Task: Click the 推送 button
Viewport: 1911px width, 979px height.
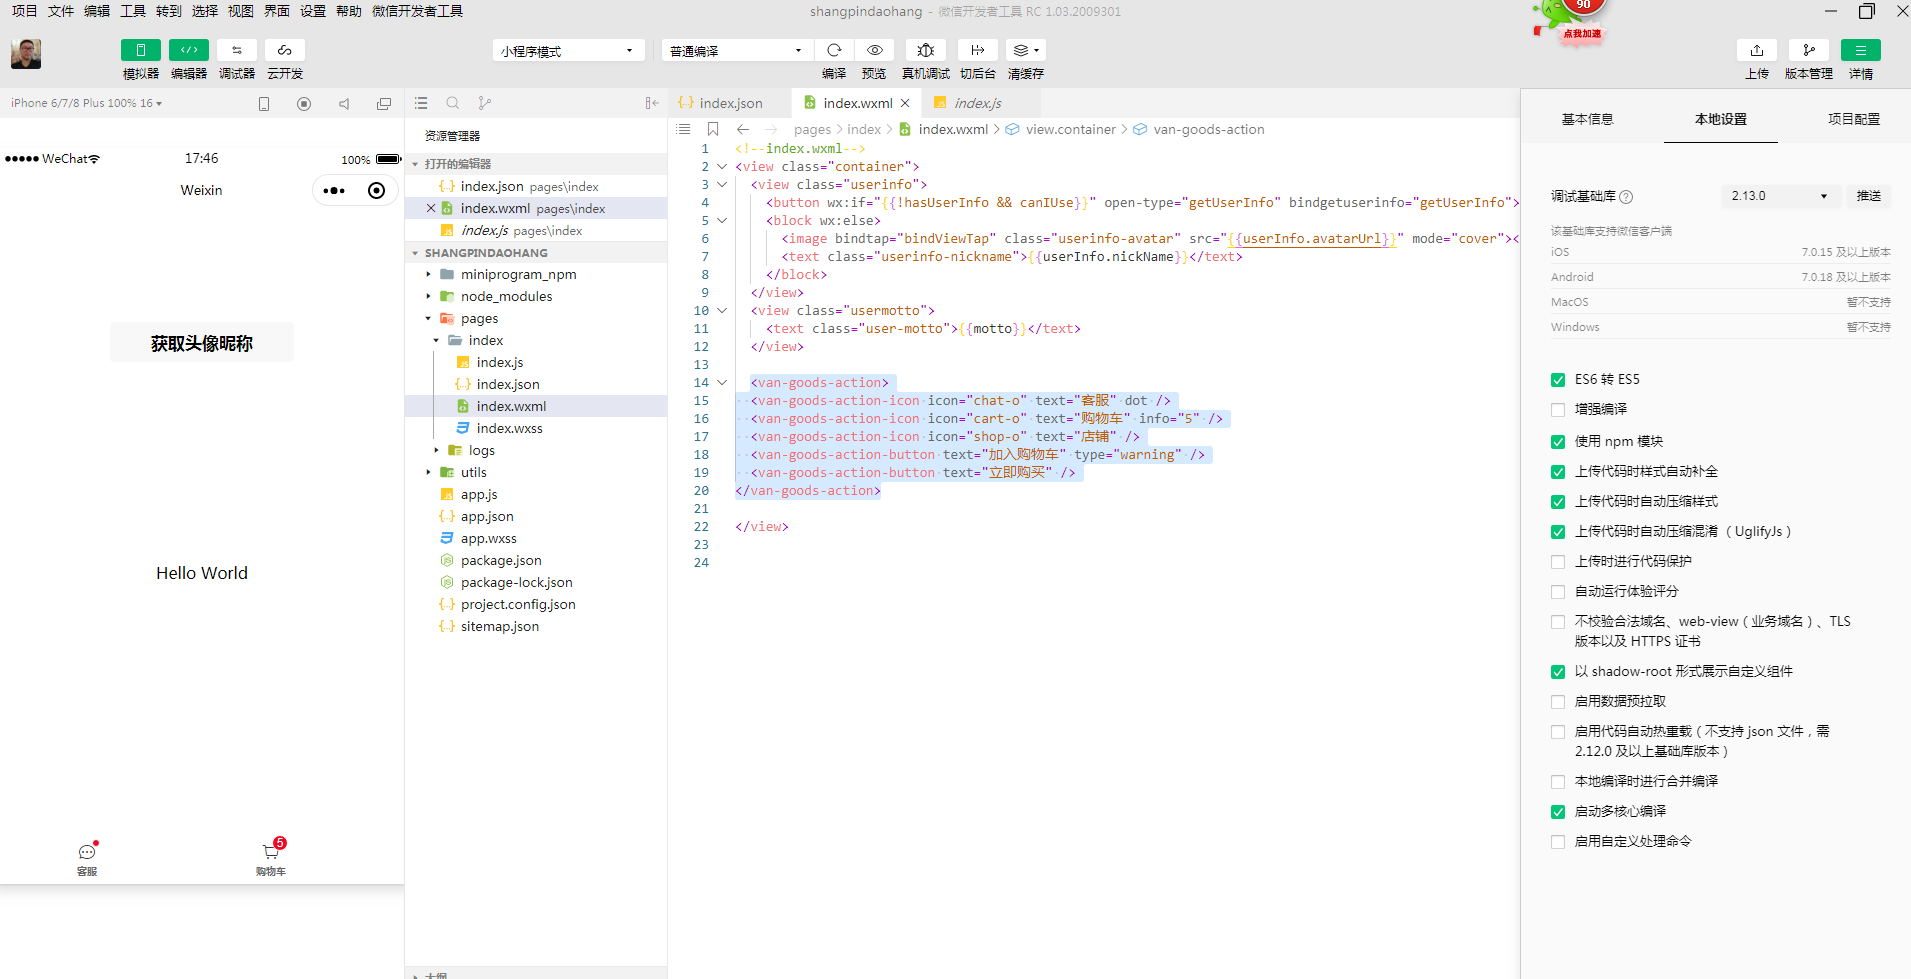Action: pyautogui.click(x=1869, y=196)
